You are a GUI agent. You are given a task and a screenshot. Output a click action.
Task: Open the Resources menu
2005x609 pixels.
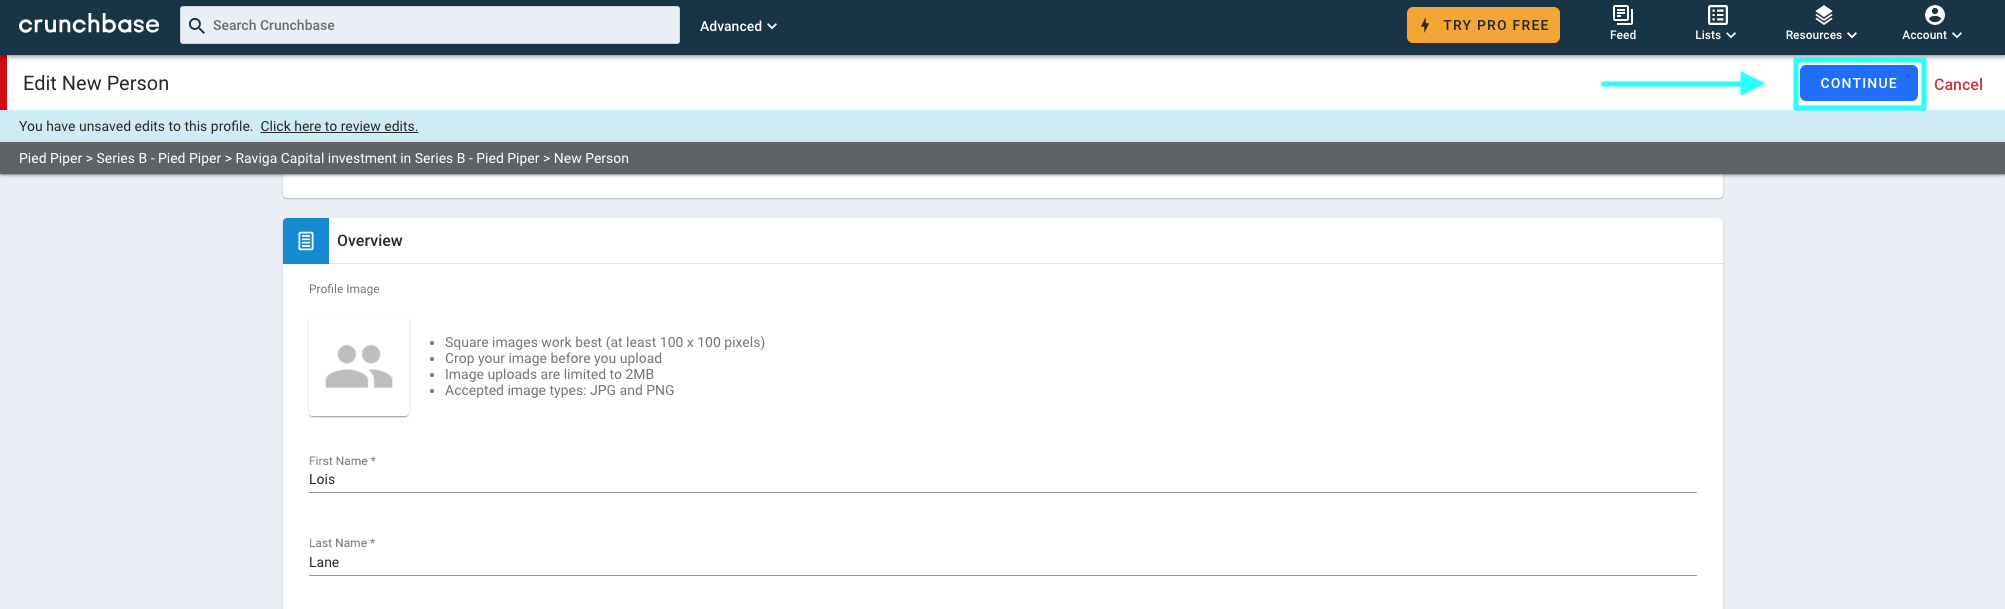coord(1822,23)
